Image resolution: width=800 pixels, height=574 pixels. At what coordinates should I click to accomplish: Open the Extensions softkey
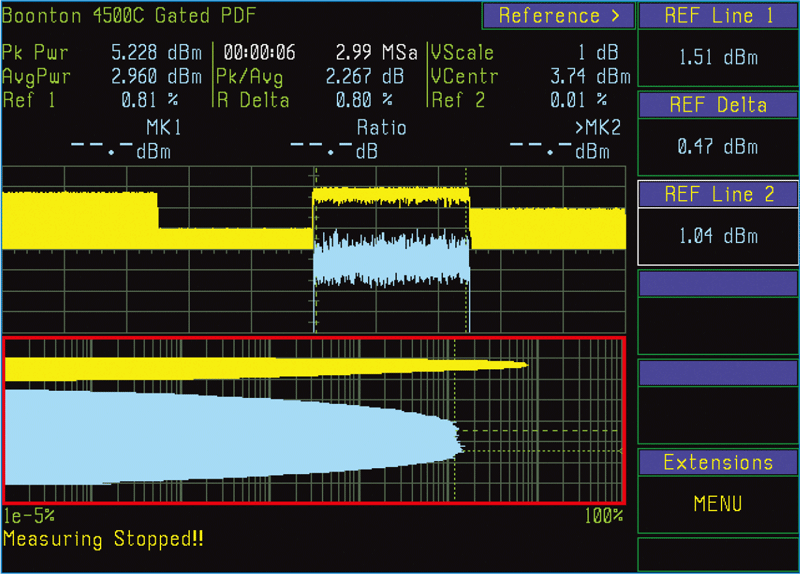(718, 462)
